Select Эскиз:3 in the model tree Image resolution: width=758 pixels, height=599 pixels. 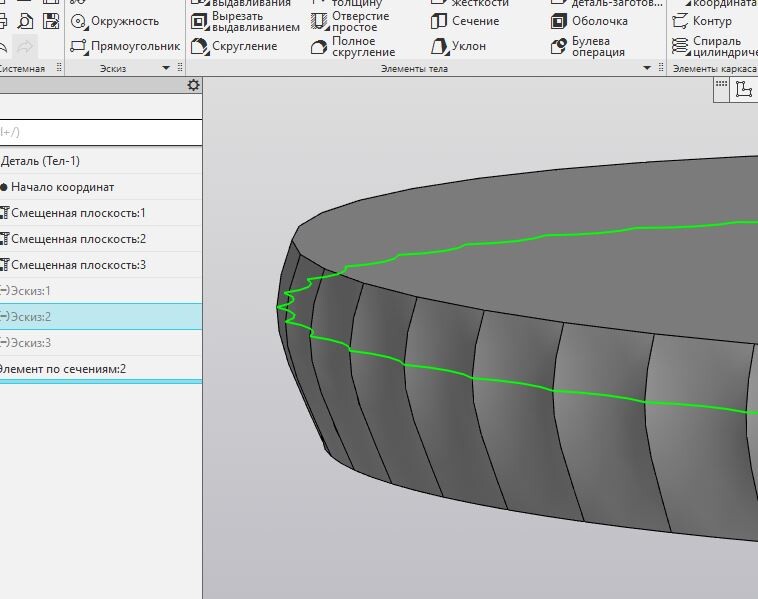30,343
